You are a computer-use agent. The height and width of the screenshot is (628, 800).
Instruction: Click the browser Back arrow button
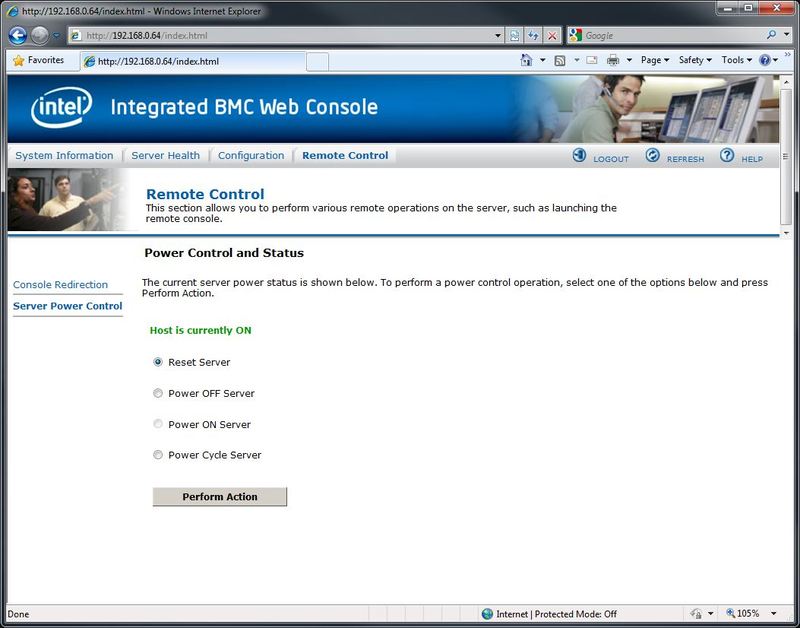coord(17,35)
